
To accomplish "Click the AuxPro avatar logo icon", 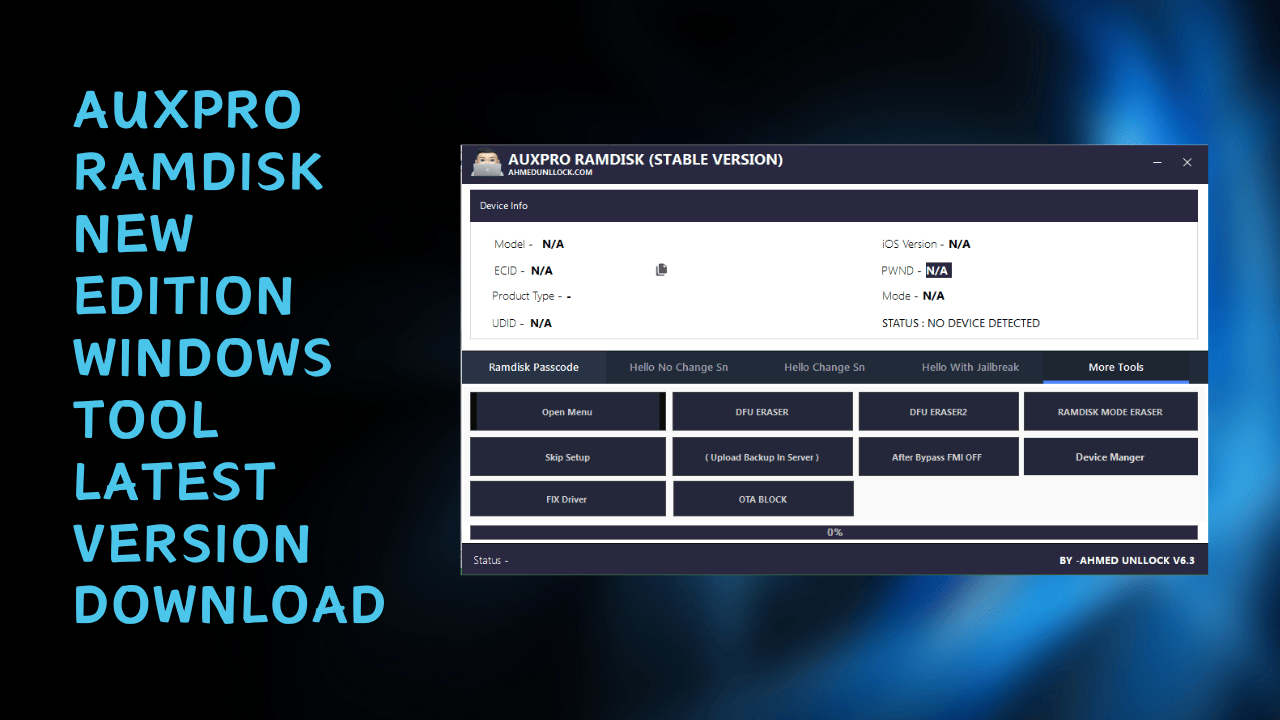I will [487, 164].
